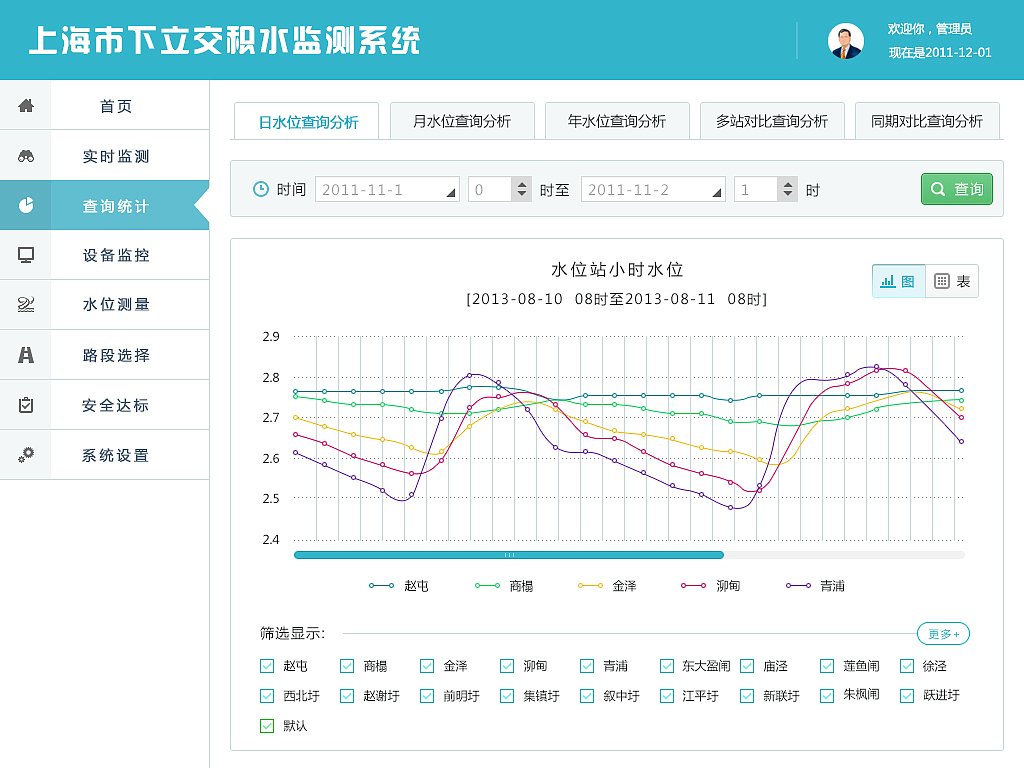This screenshot has height=768, width=1024.
Task: Click the monitor icon for device monitoring
Action: point(25,255)
